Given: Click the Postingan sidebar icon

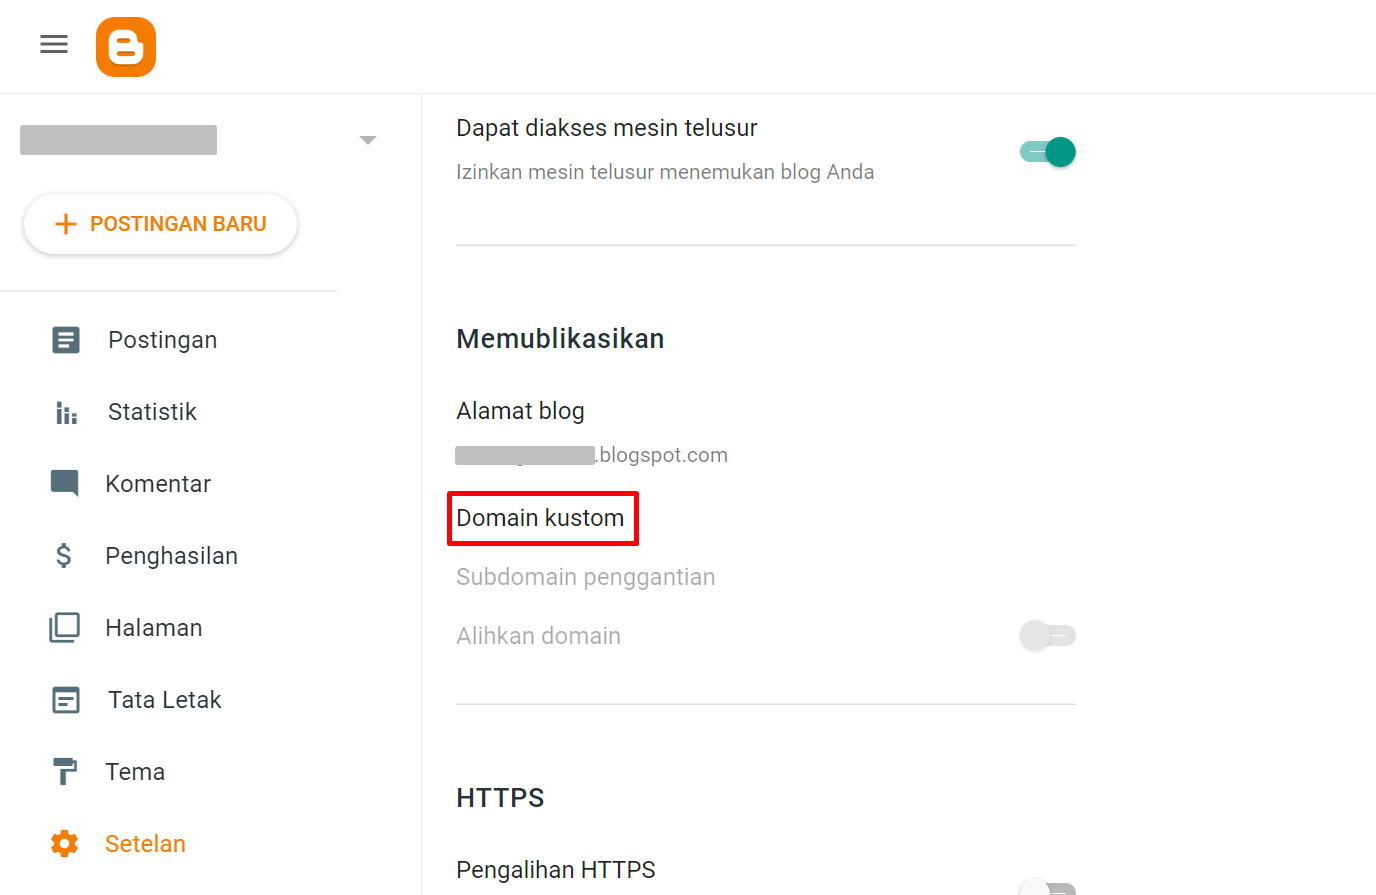Looking at the screenshot, I should [x=66, y=340].
